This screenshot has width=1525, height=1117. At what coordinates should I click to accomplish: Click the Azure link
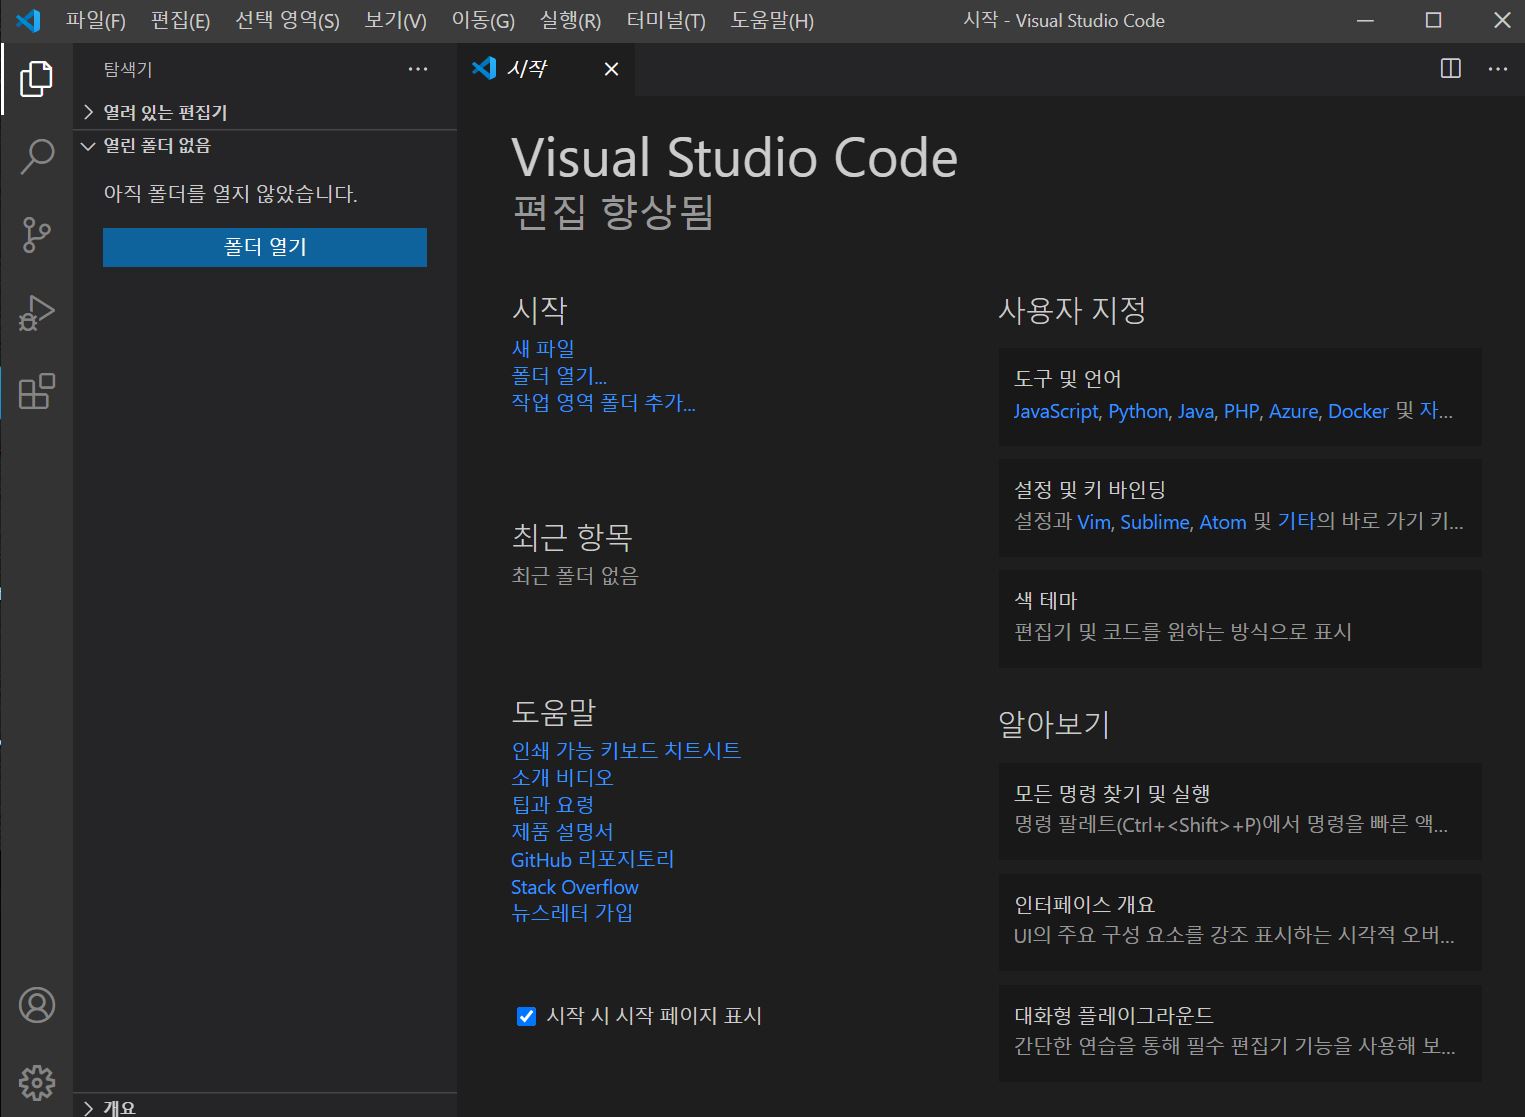point(1294,411)
